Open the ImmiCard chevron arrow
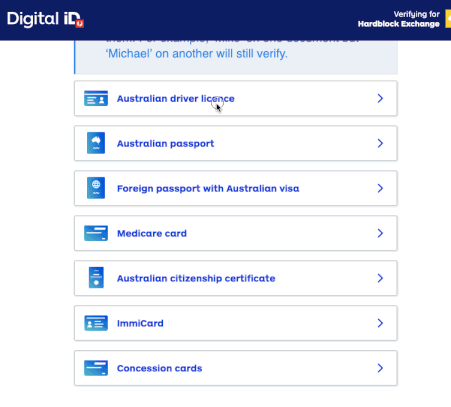451x407 pixels. pos(380,323)
